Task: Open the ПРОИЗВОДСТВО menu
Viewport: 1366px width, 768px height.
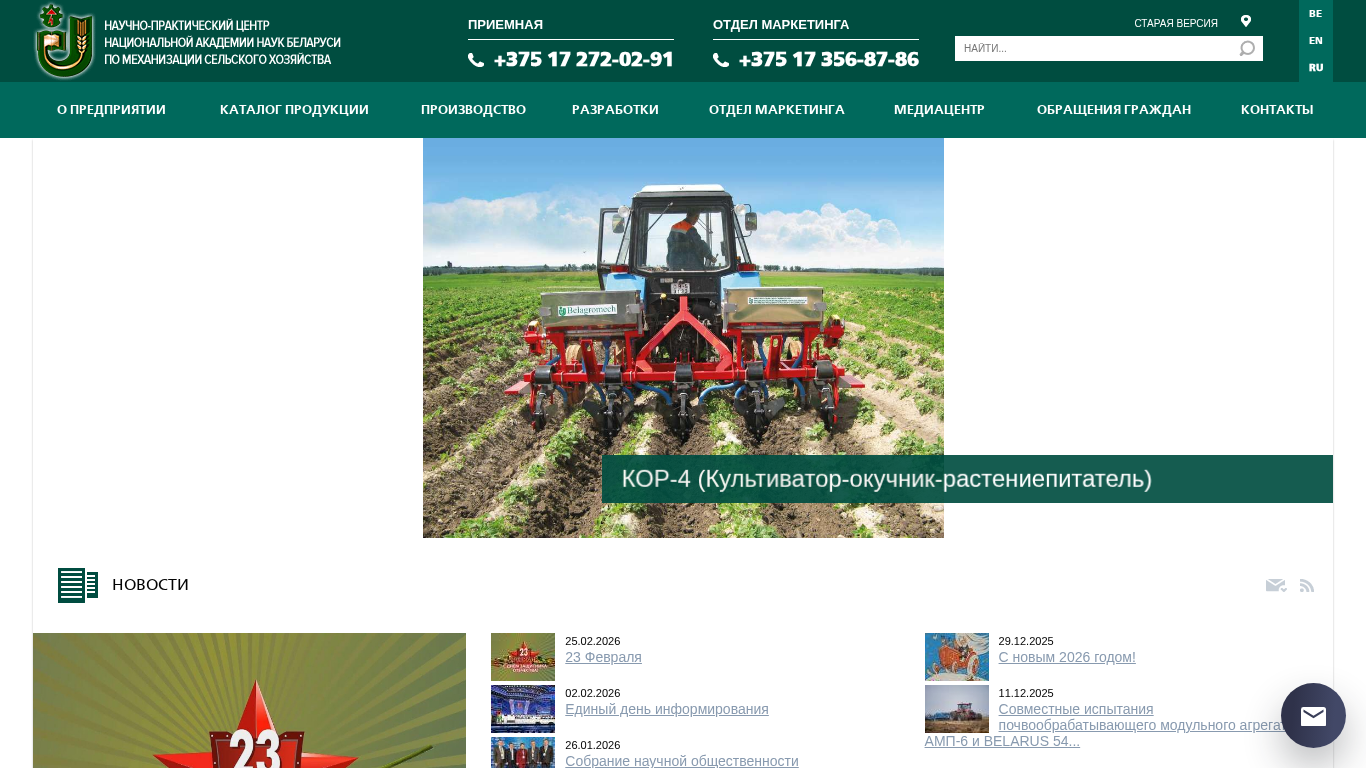Action: 473,110
